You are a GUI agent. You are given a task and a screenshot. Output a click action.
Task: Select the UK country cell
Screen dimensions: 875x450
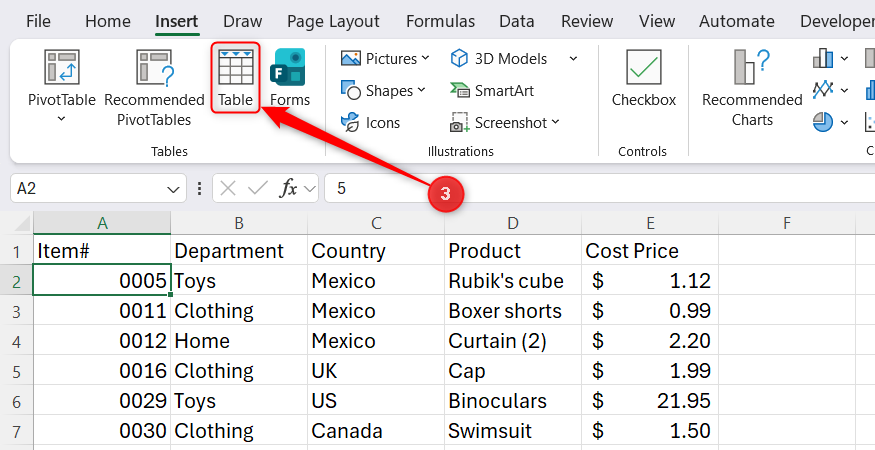tap(376, 371)
